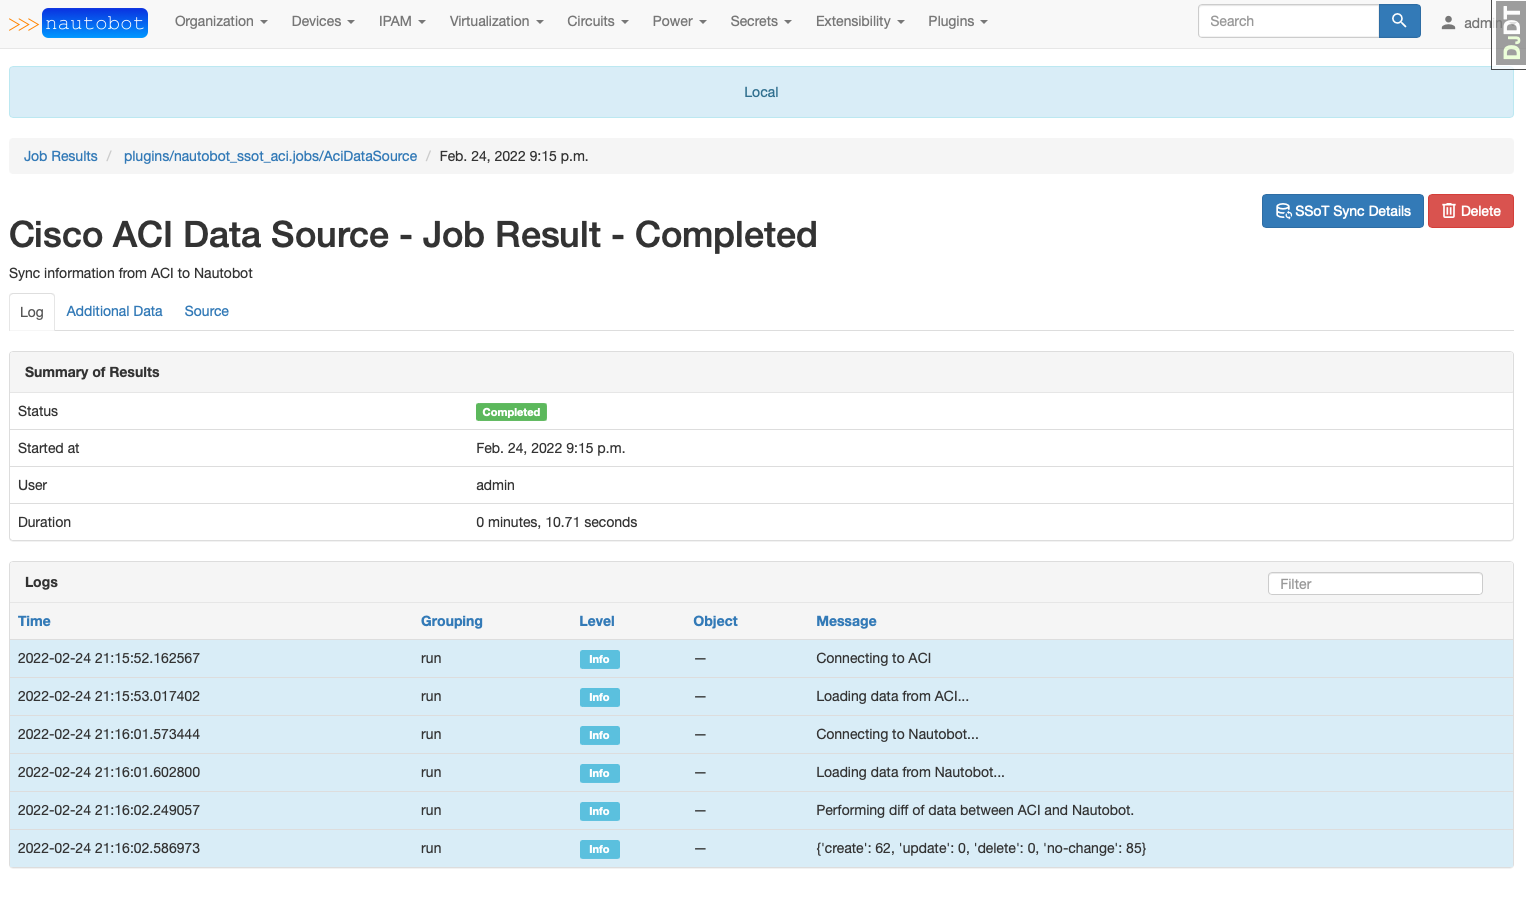1526x913 pixels.
Task: Click the job result page title
Action: coord(413,235)
